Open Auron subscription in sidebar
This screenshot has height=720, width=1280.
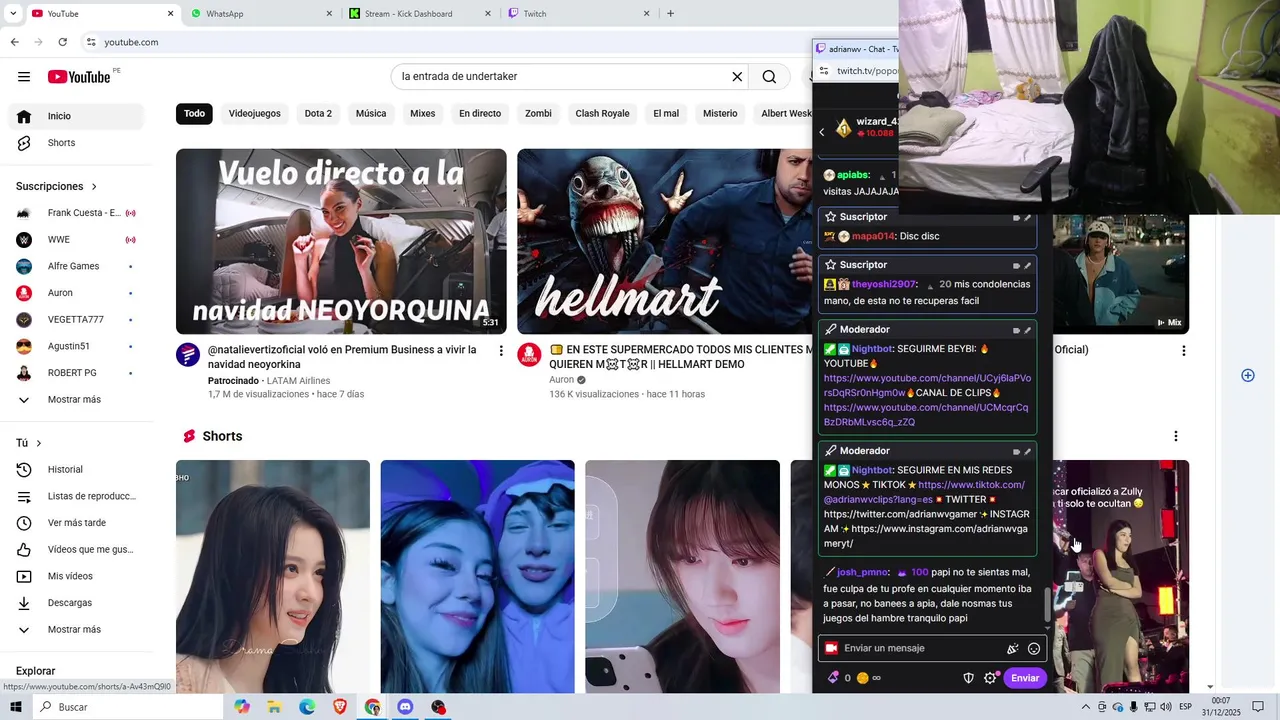(76, 293)
